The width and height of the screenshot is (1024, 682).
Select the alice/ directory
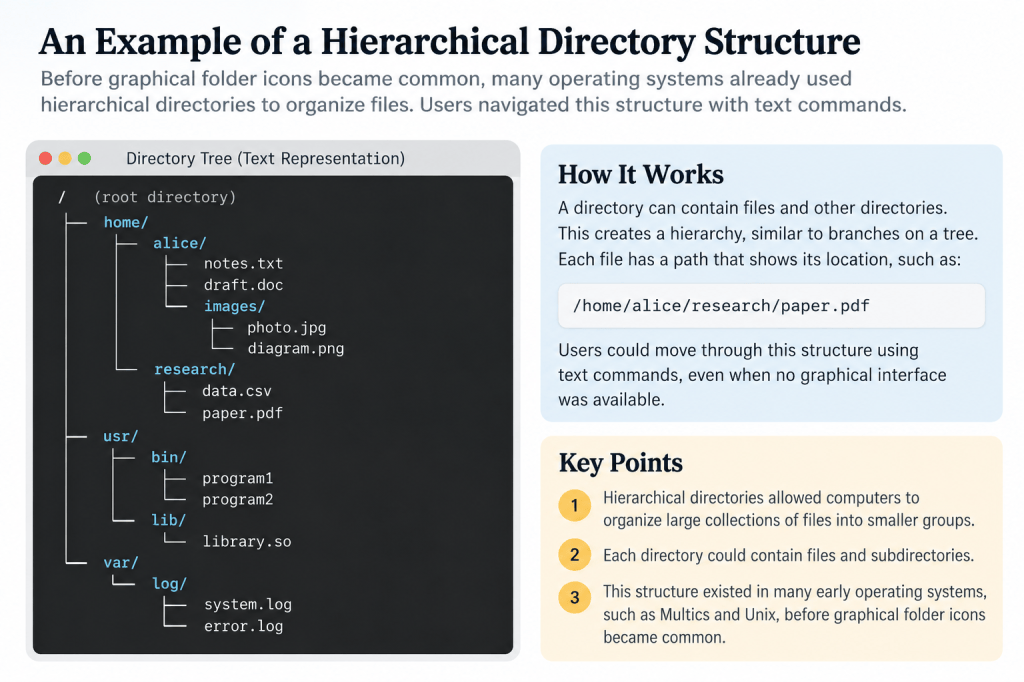click(180, 243)
